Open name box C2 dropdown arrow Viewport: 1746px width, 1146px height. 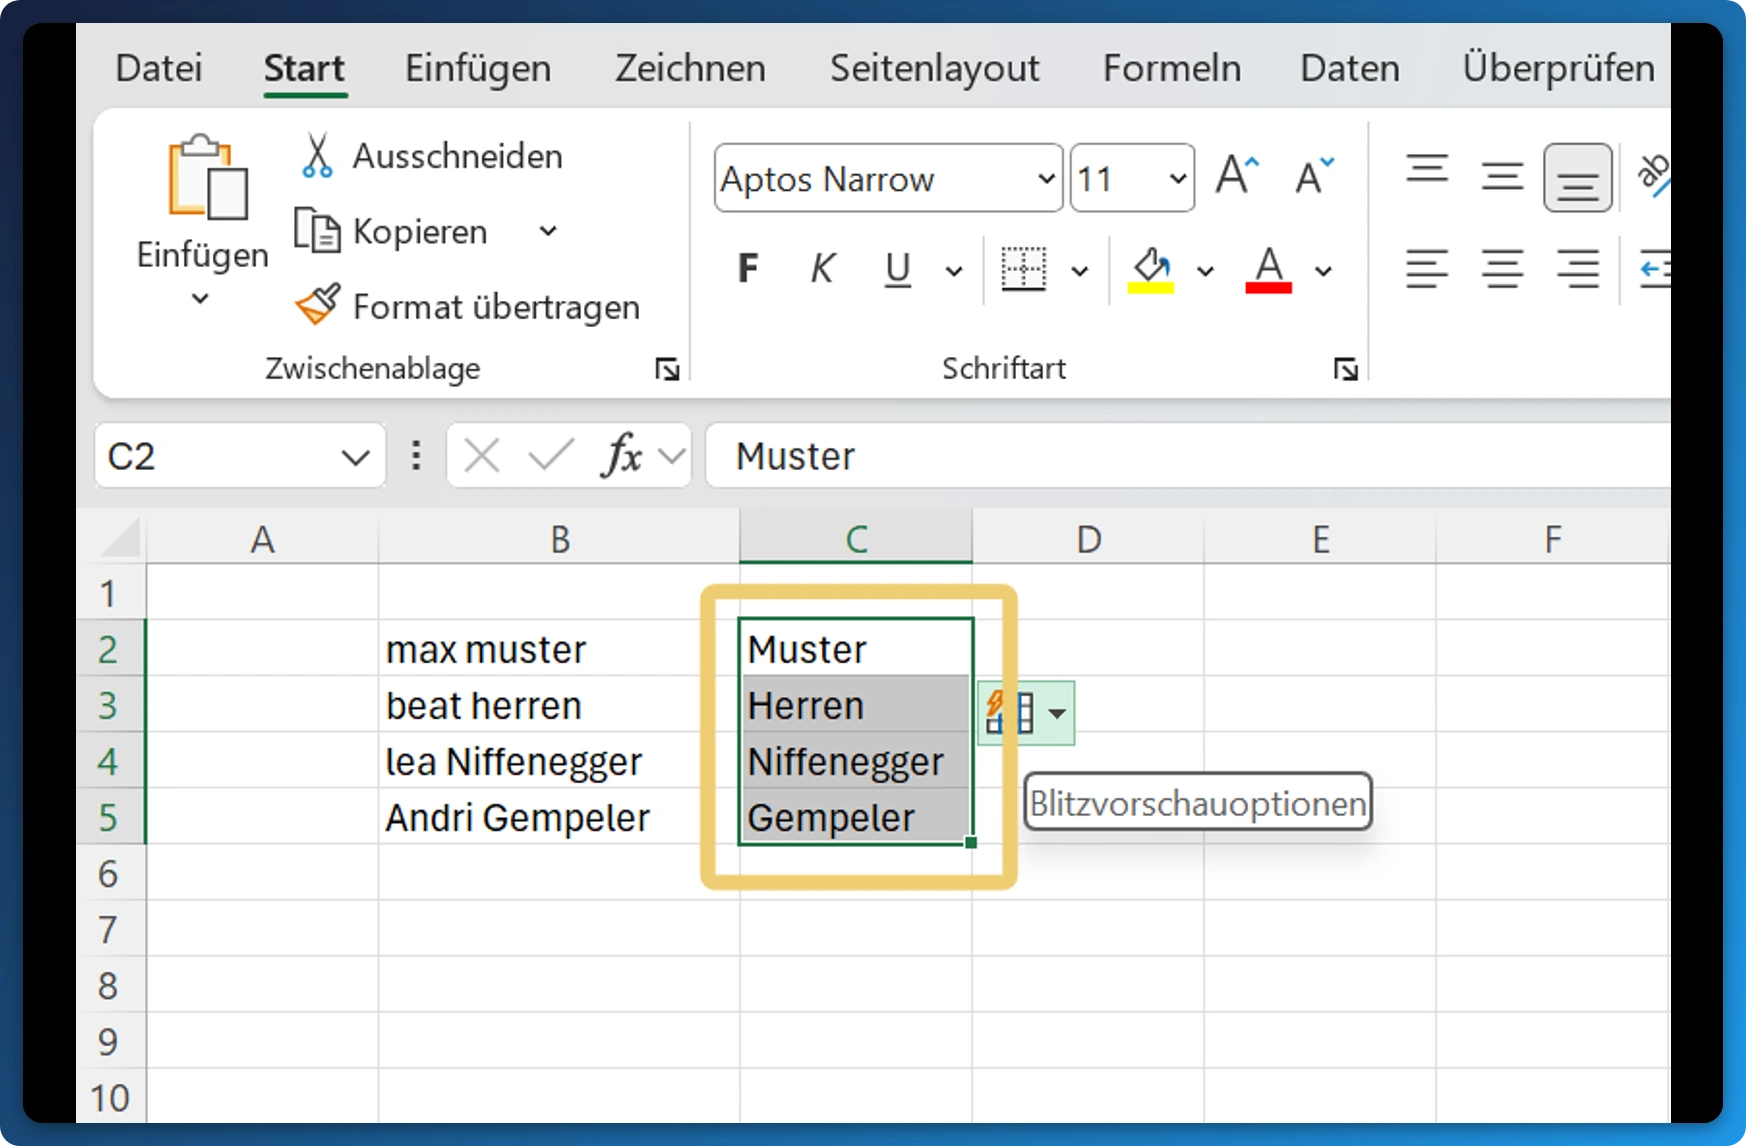click(355, 458)
